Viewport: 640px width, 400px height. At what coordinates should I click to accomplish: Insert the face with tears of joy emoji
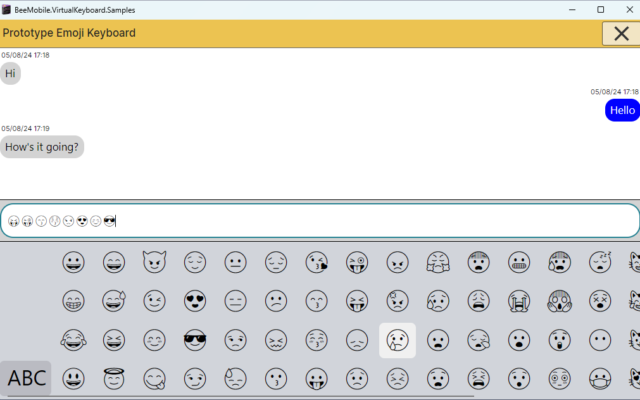73,340
